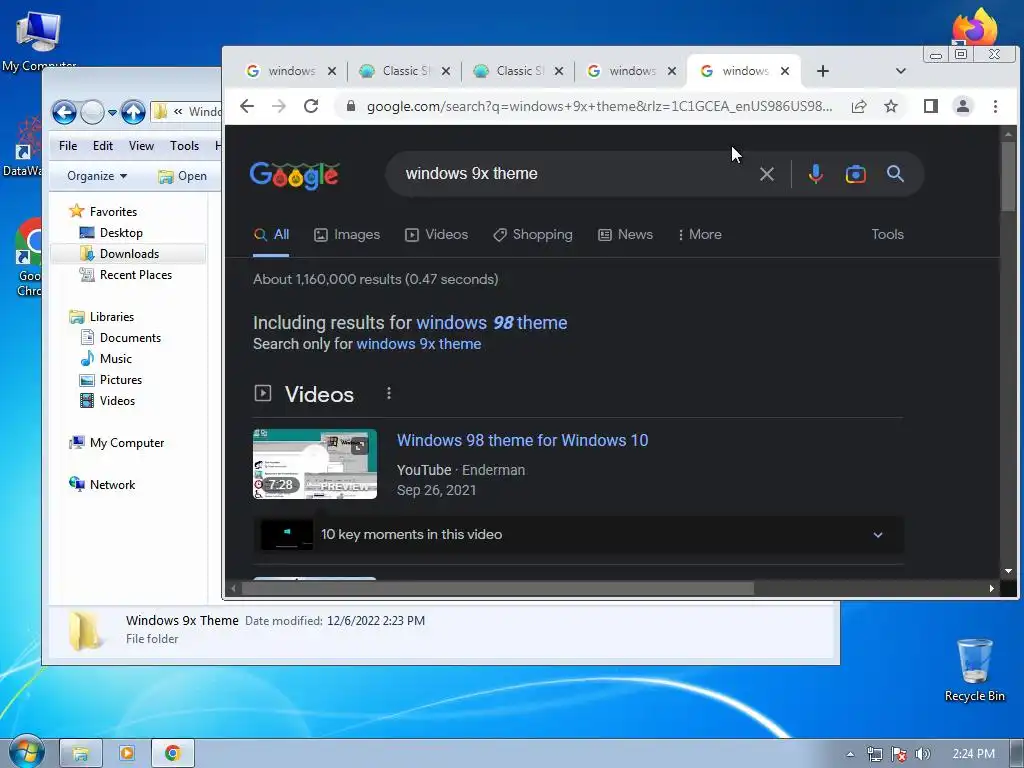Search only for windows 9x theme
This screenshot has height=768, width=1024.
tap(419, 344)
